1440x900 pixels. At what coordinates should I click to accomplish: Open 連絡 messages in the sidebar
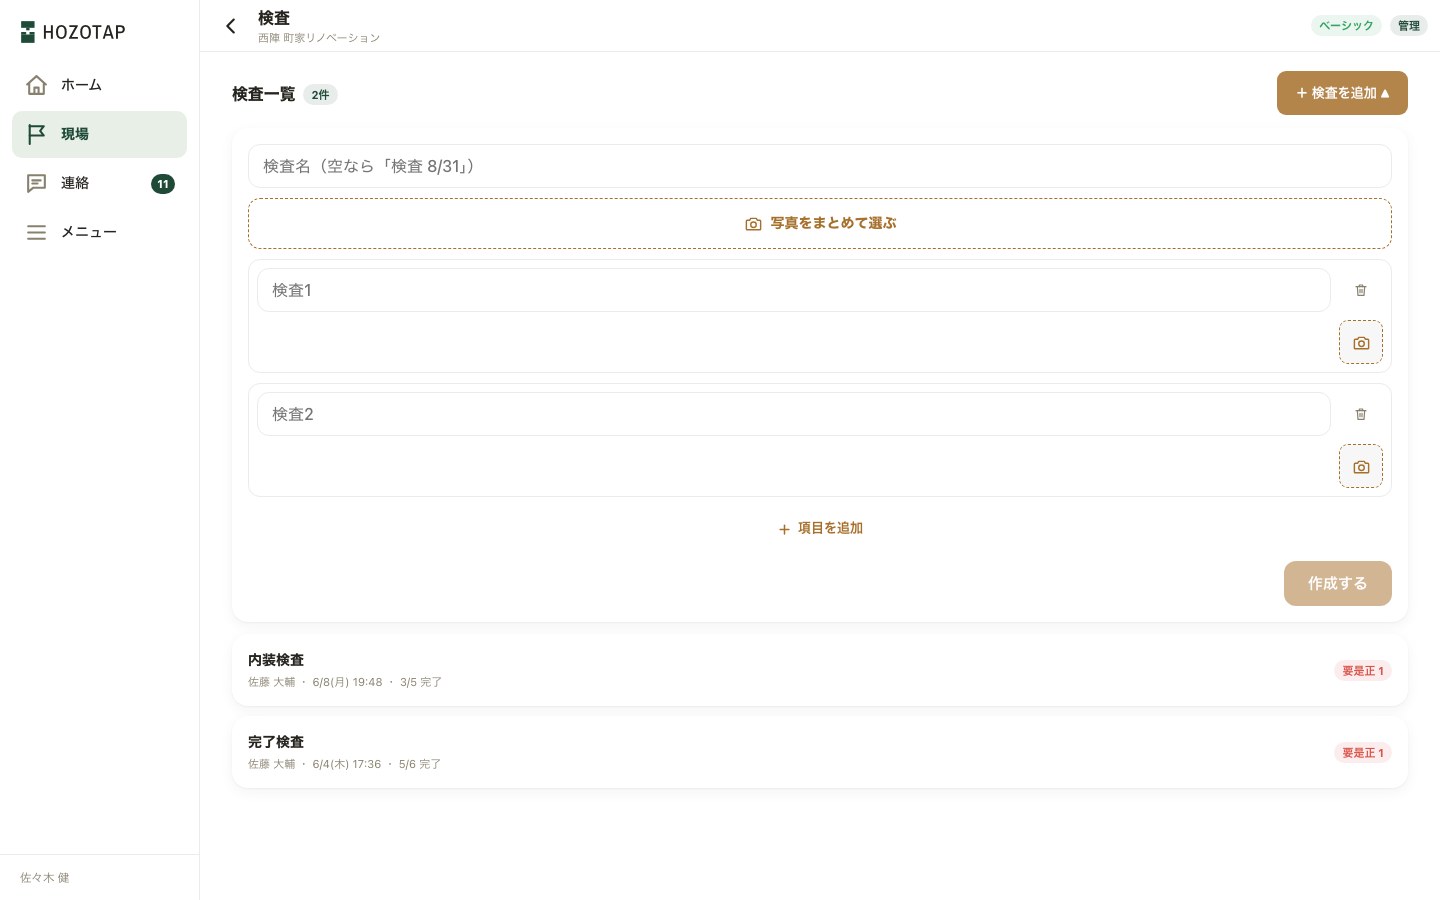(99, 183)
